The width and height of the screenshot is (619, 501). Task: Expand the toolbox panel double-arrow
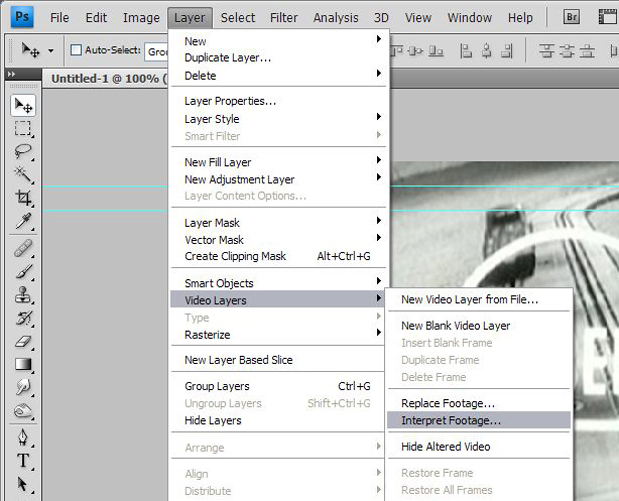pyautogui.click(x=11, y=74)
